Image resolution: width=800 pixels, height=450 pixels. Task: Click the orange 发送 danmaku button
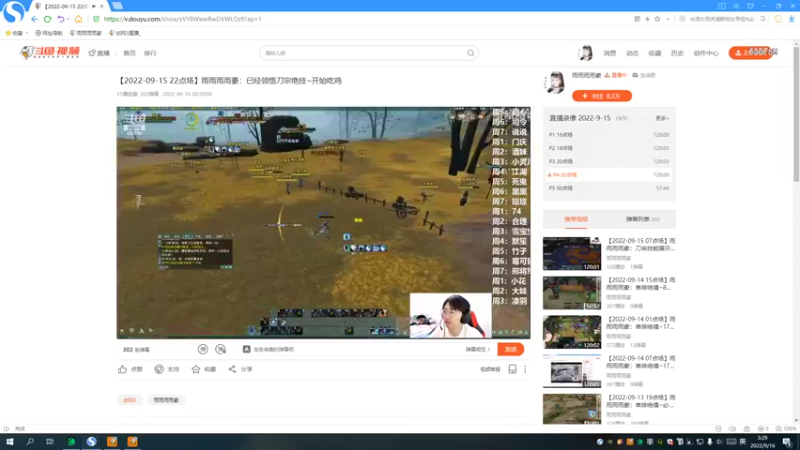pyautogui.click(x=511, y=349)
